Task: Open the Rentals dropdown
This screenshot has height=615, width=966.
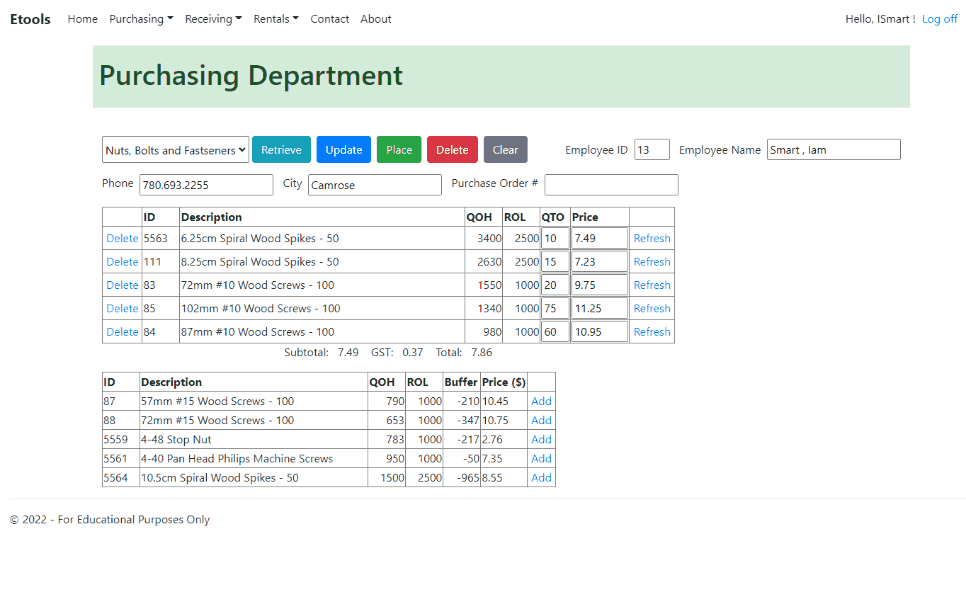Action: point(275,18)
